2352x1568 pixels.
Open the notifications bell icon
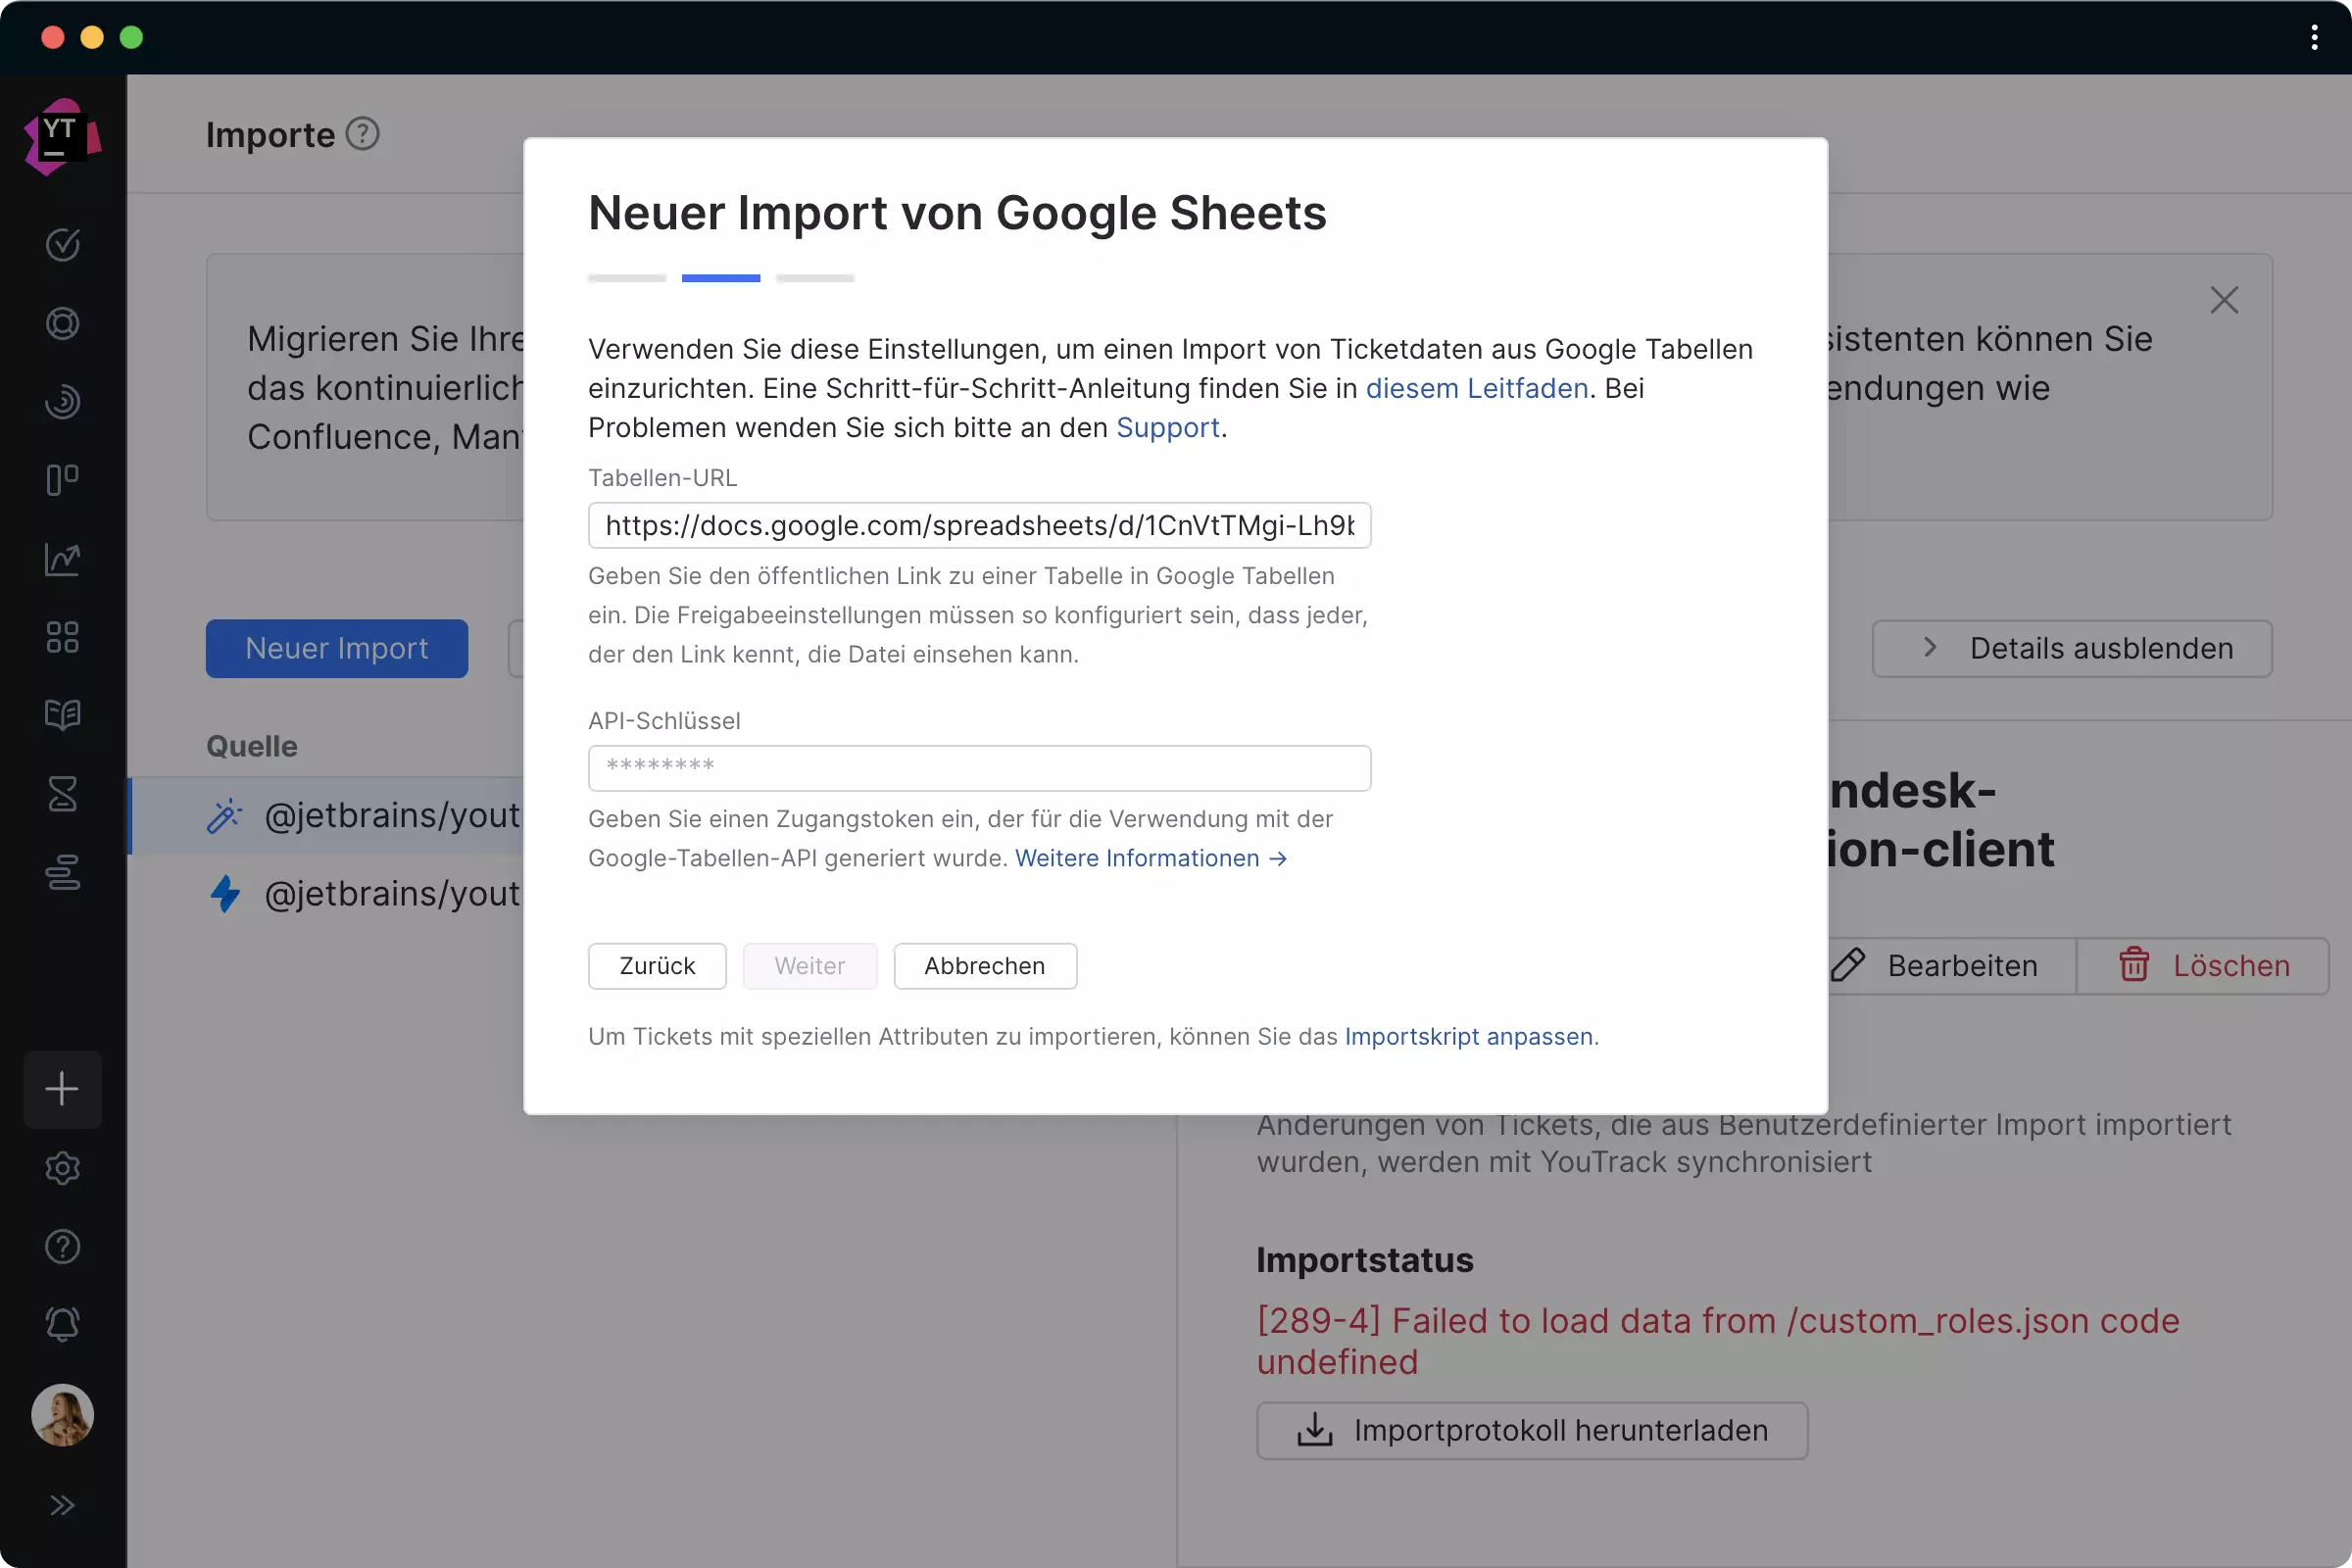pos(62,1324)
